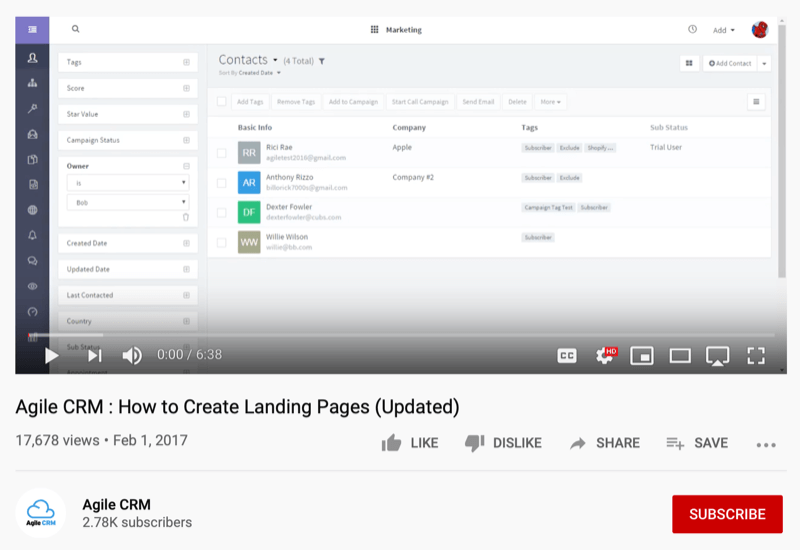
Task: Click the contacts filter funnel icon
Action: pyautogui.click(x=322, y=61)
